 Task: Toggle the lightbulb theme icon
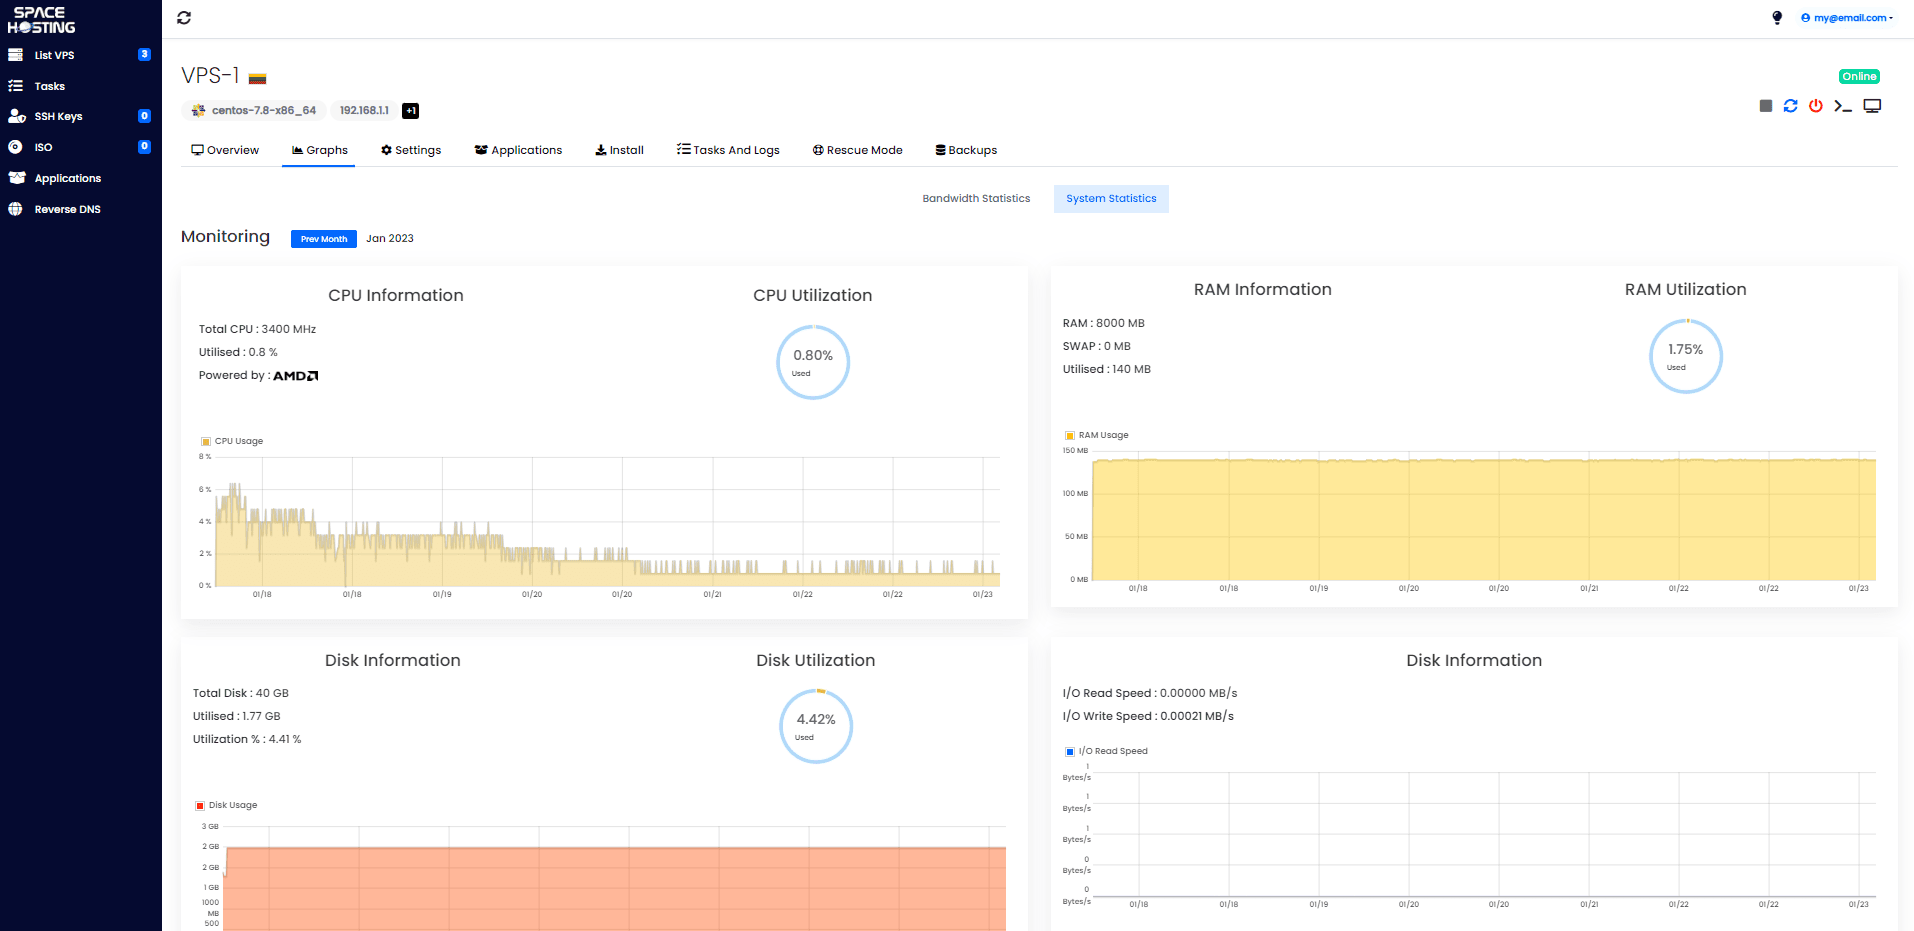click(x=1777, y=18)
